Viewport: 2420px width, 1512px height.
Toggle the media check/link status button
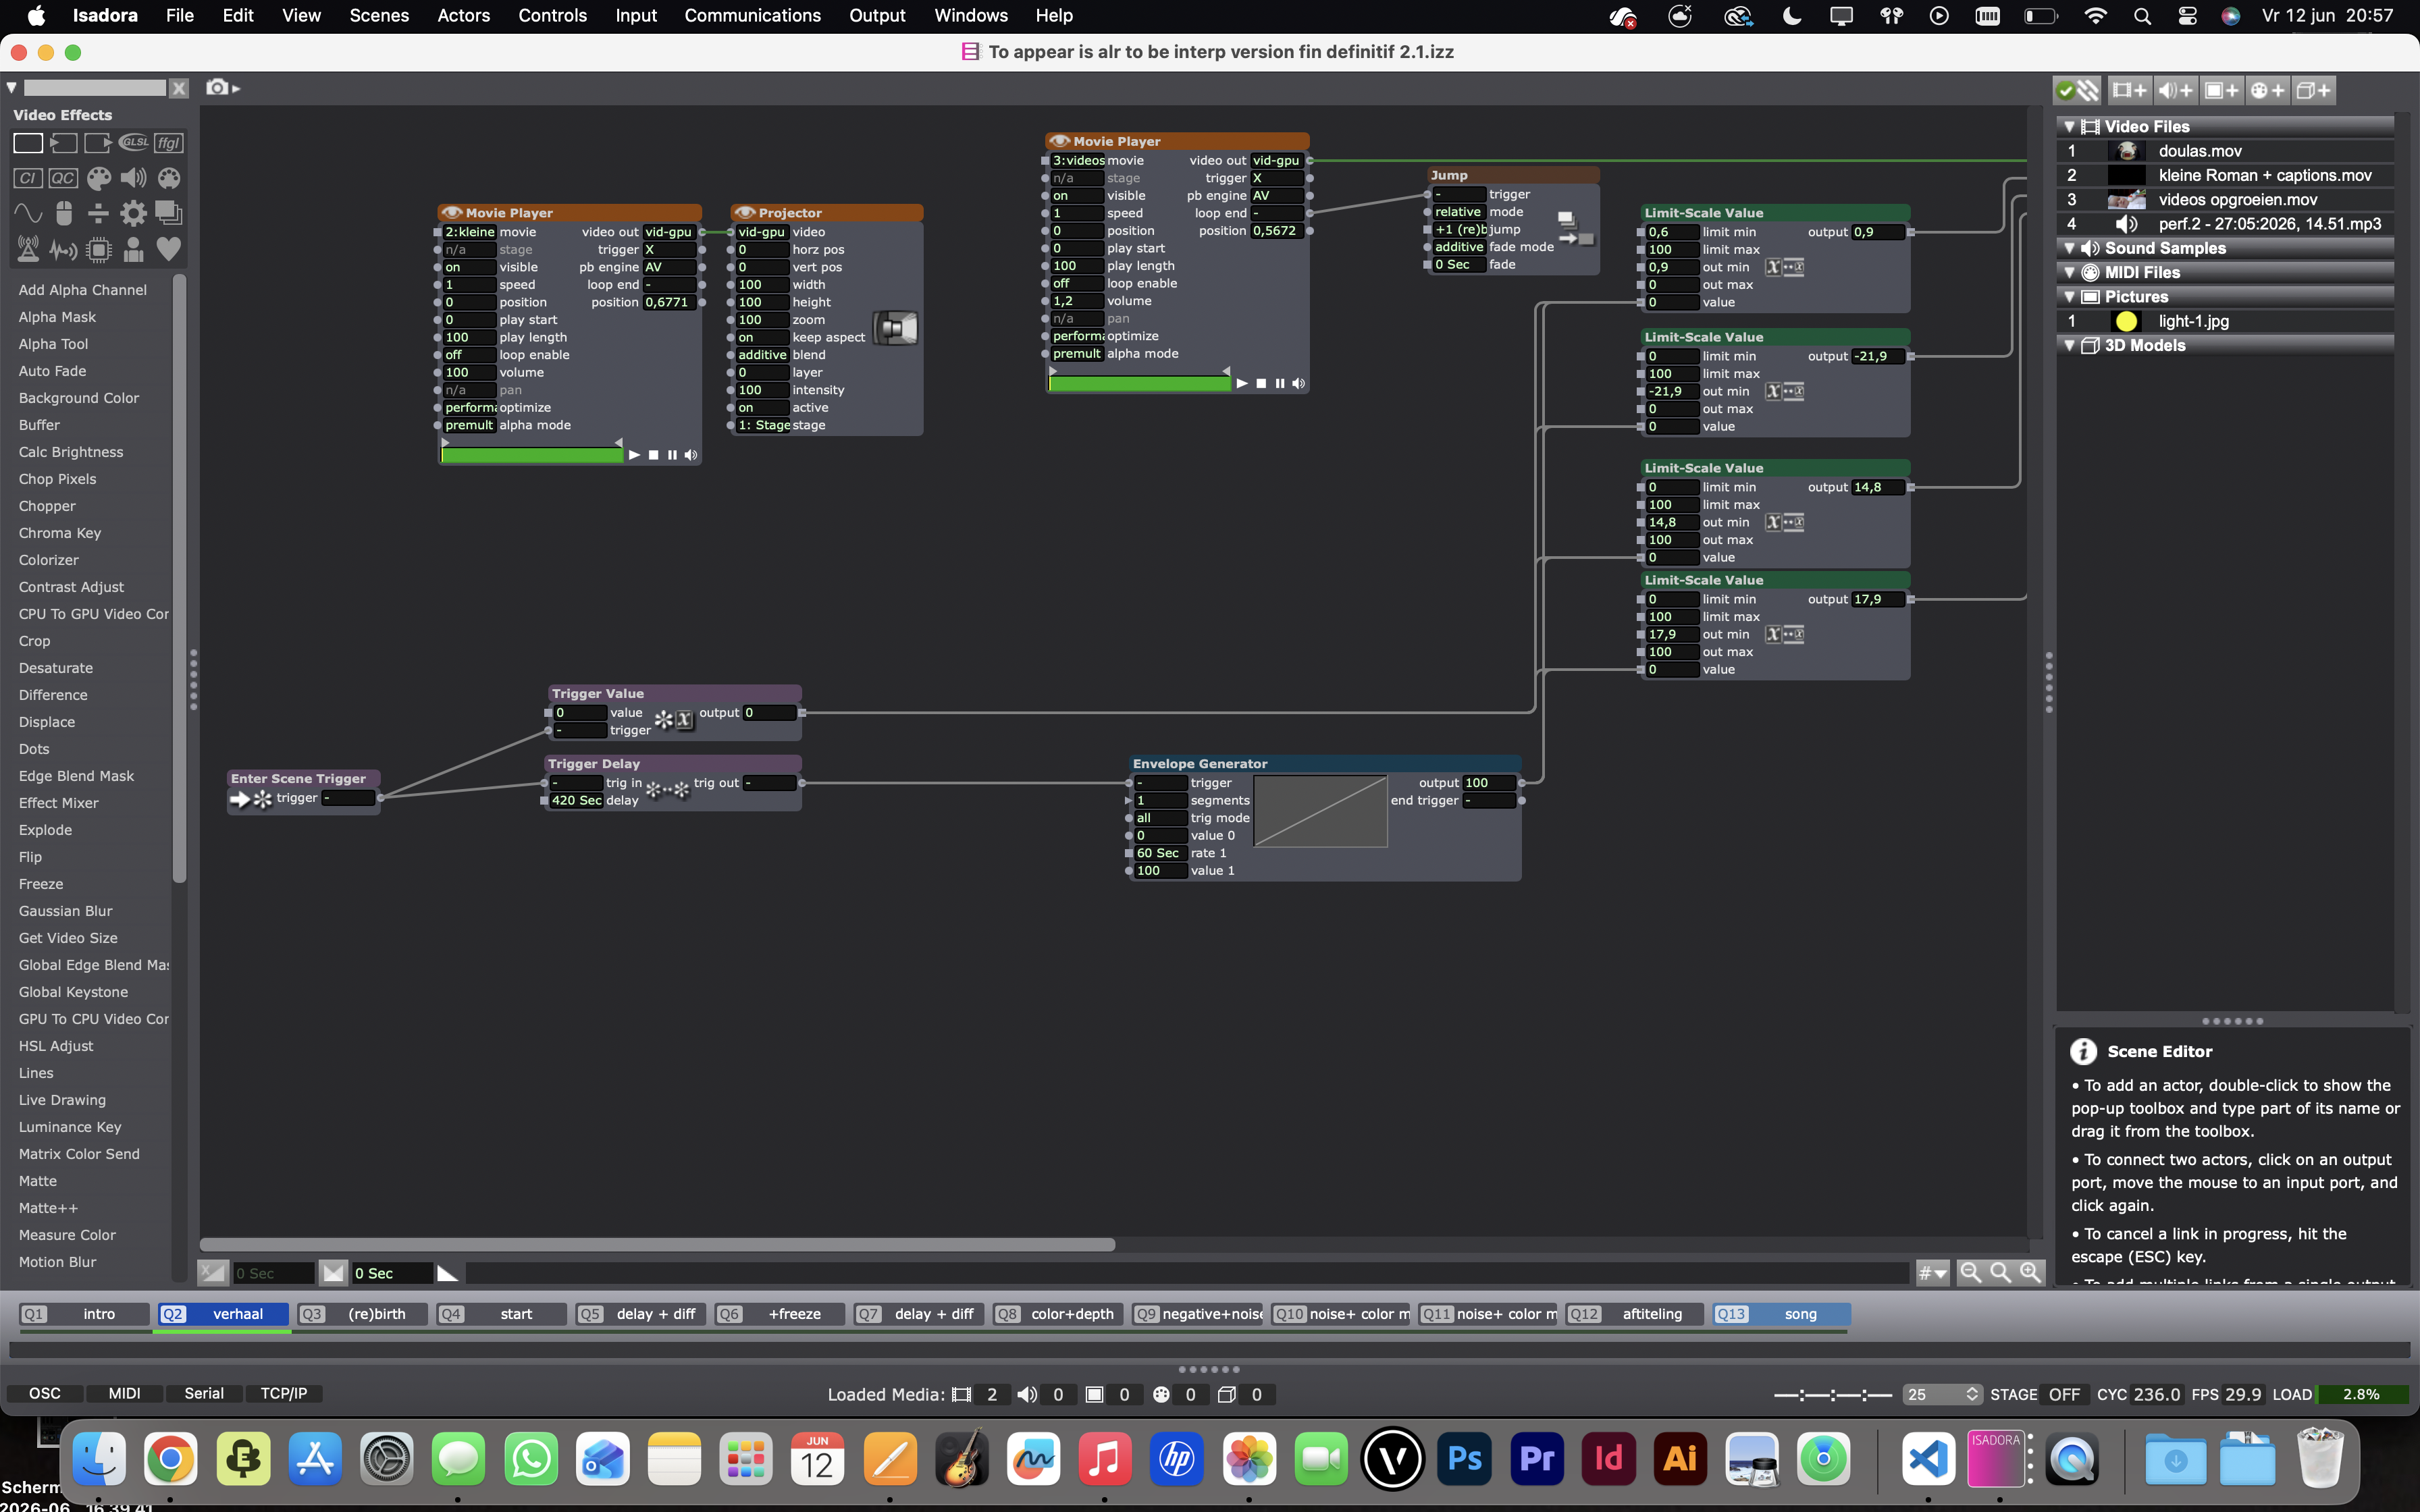[2078, 90]
